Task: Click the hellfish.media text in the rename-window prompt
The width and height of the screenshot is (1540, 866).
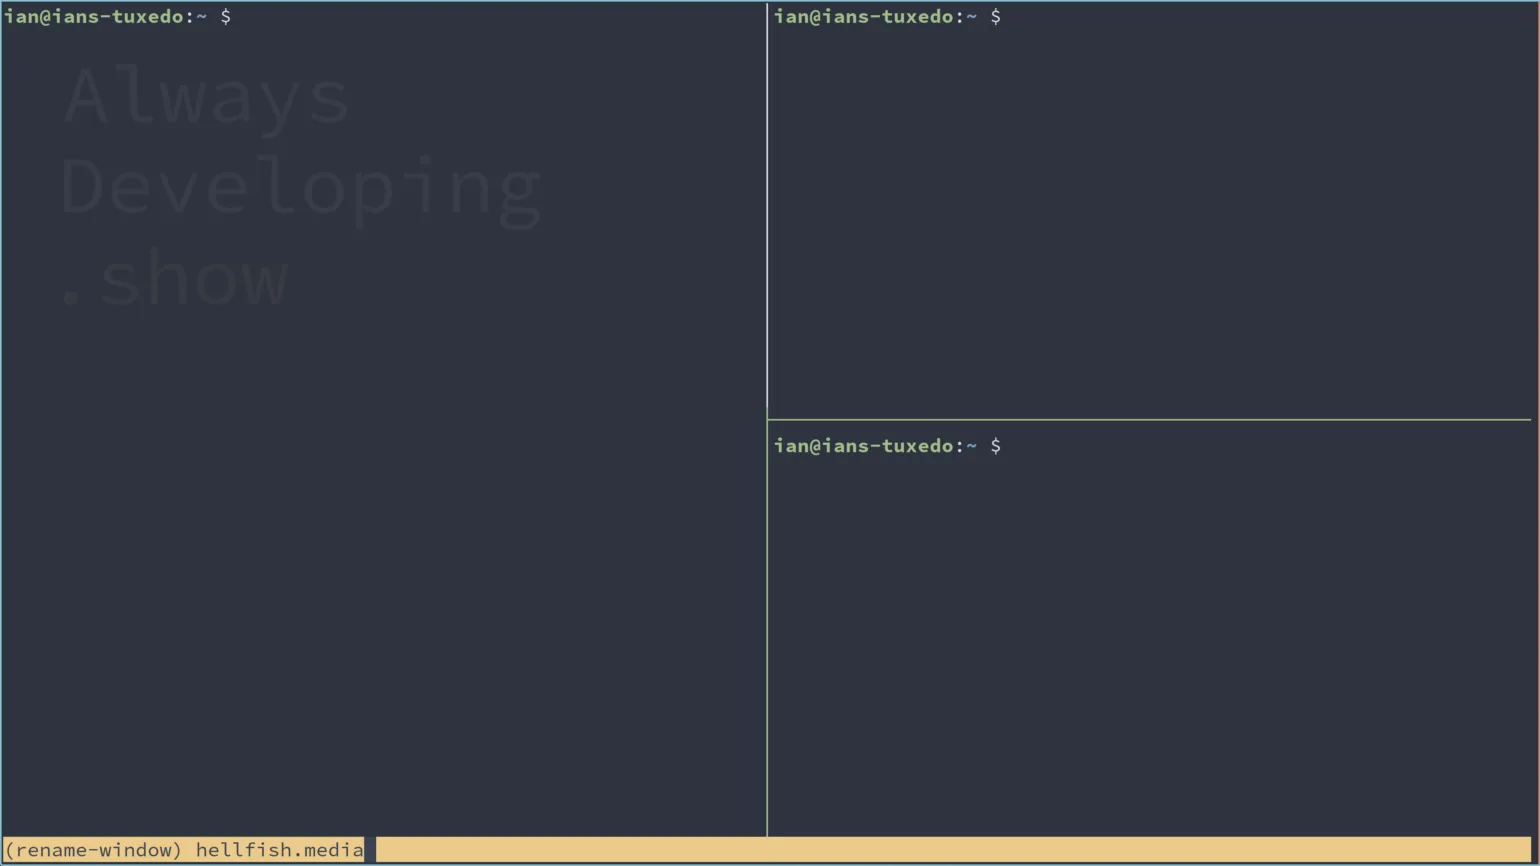Action: tap(280, 850)
